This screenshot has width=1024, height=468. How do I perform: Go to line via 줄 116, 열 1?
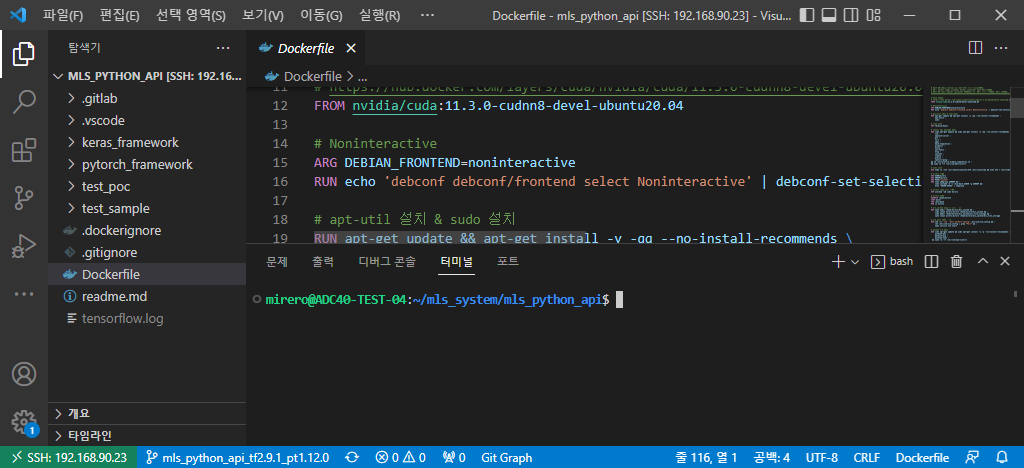(706, 458)
